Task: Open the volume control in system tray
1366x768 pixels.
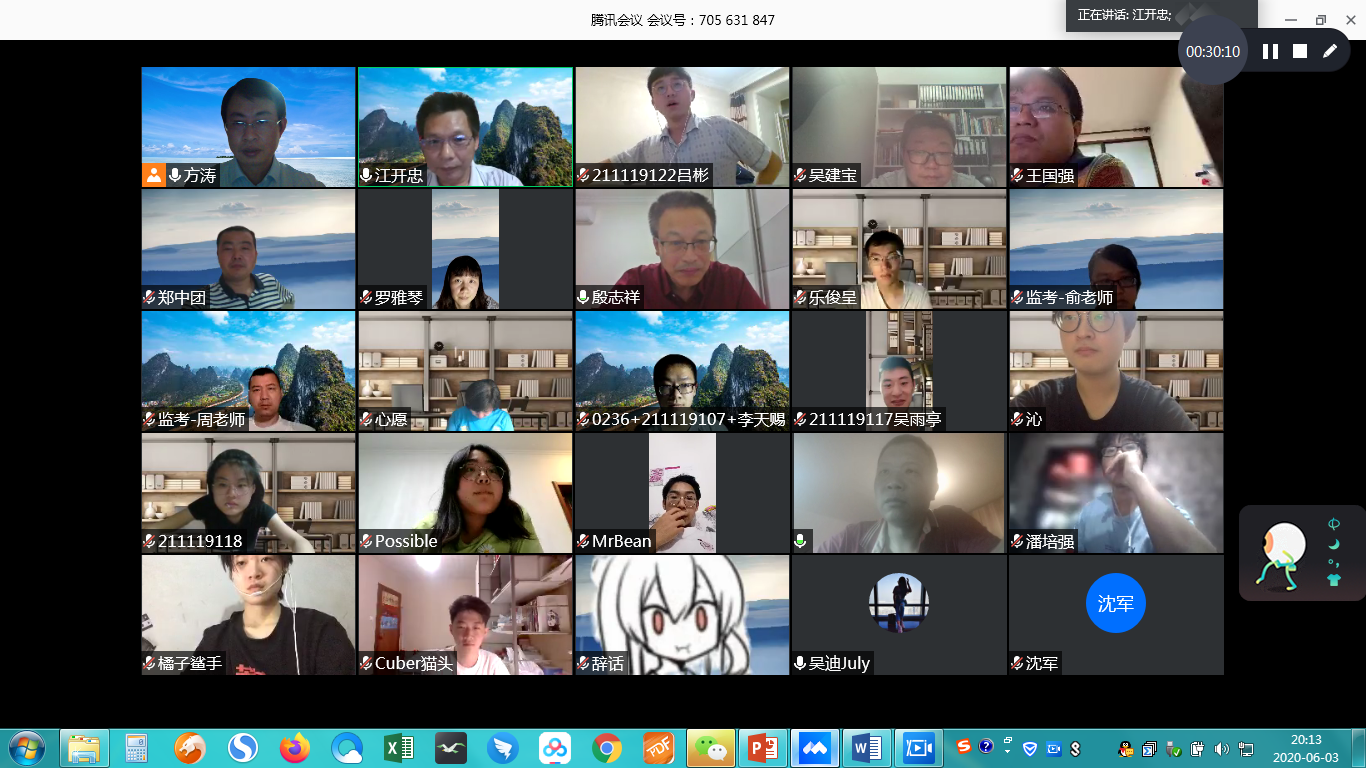Action: (x=1221, y=748)
